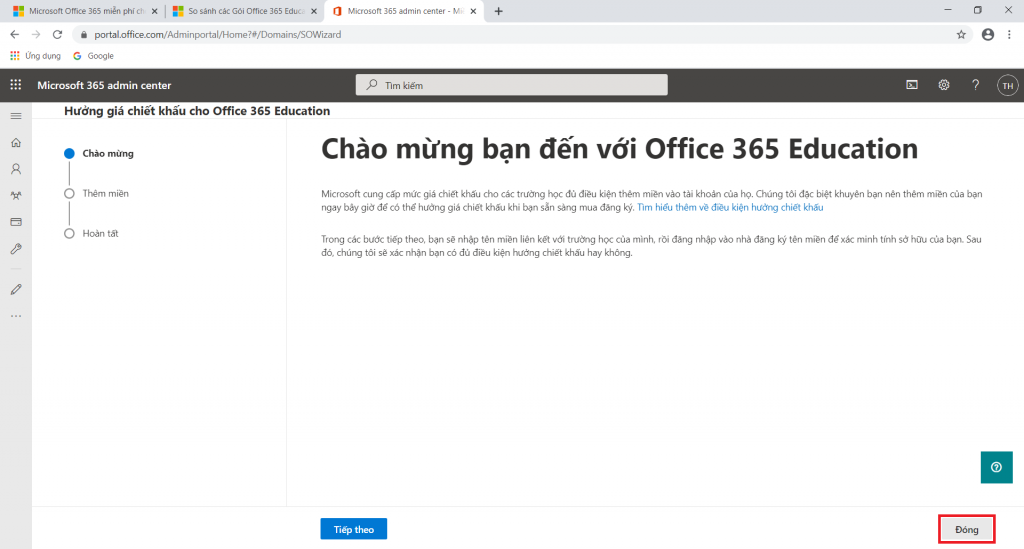
Task: Open the Settings gear in header
Action: click(x=944, y=85)
